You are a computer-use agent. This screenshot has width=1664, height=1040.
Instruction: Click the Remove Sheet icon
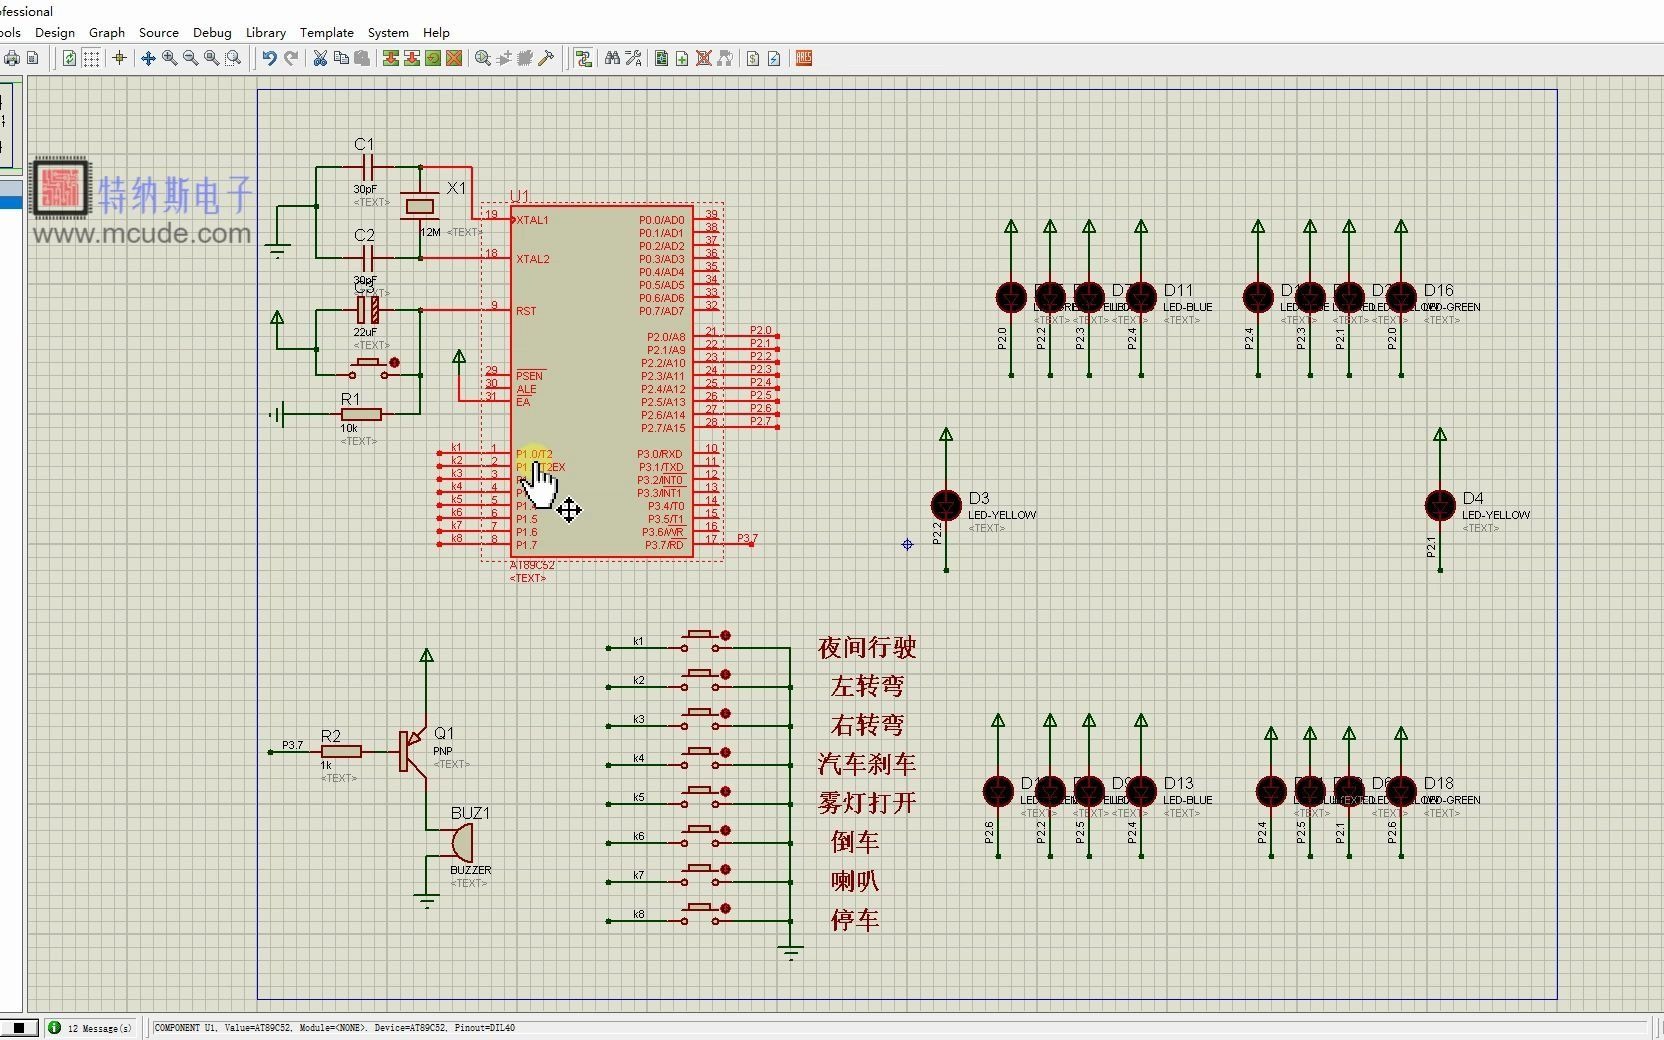[704, 58]
